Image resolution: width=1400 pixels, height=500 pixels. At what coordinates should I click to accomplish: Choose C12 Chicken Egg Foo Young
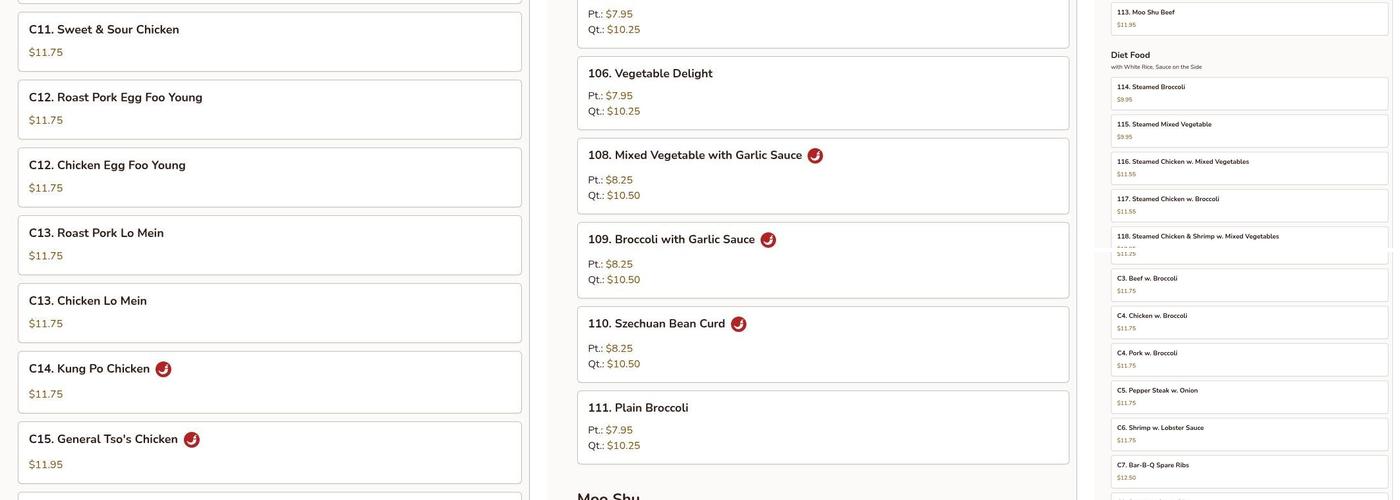tap(269, 177)
